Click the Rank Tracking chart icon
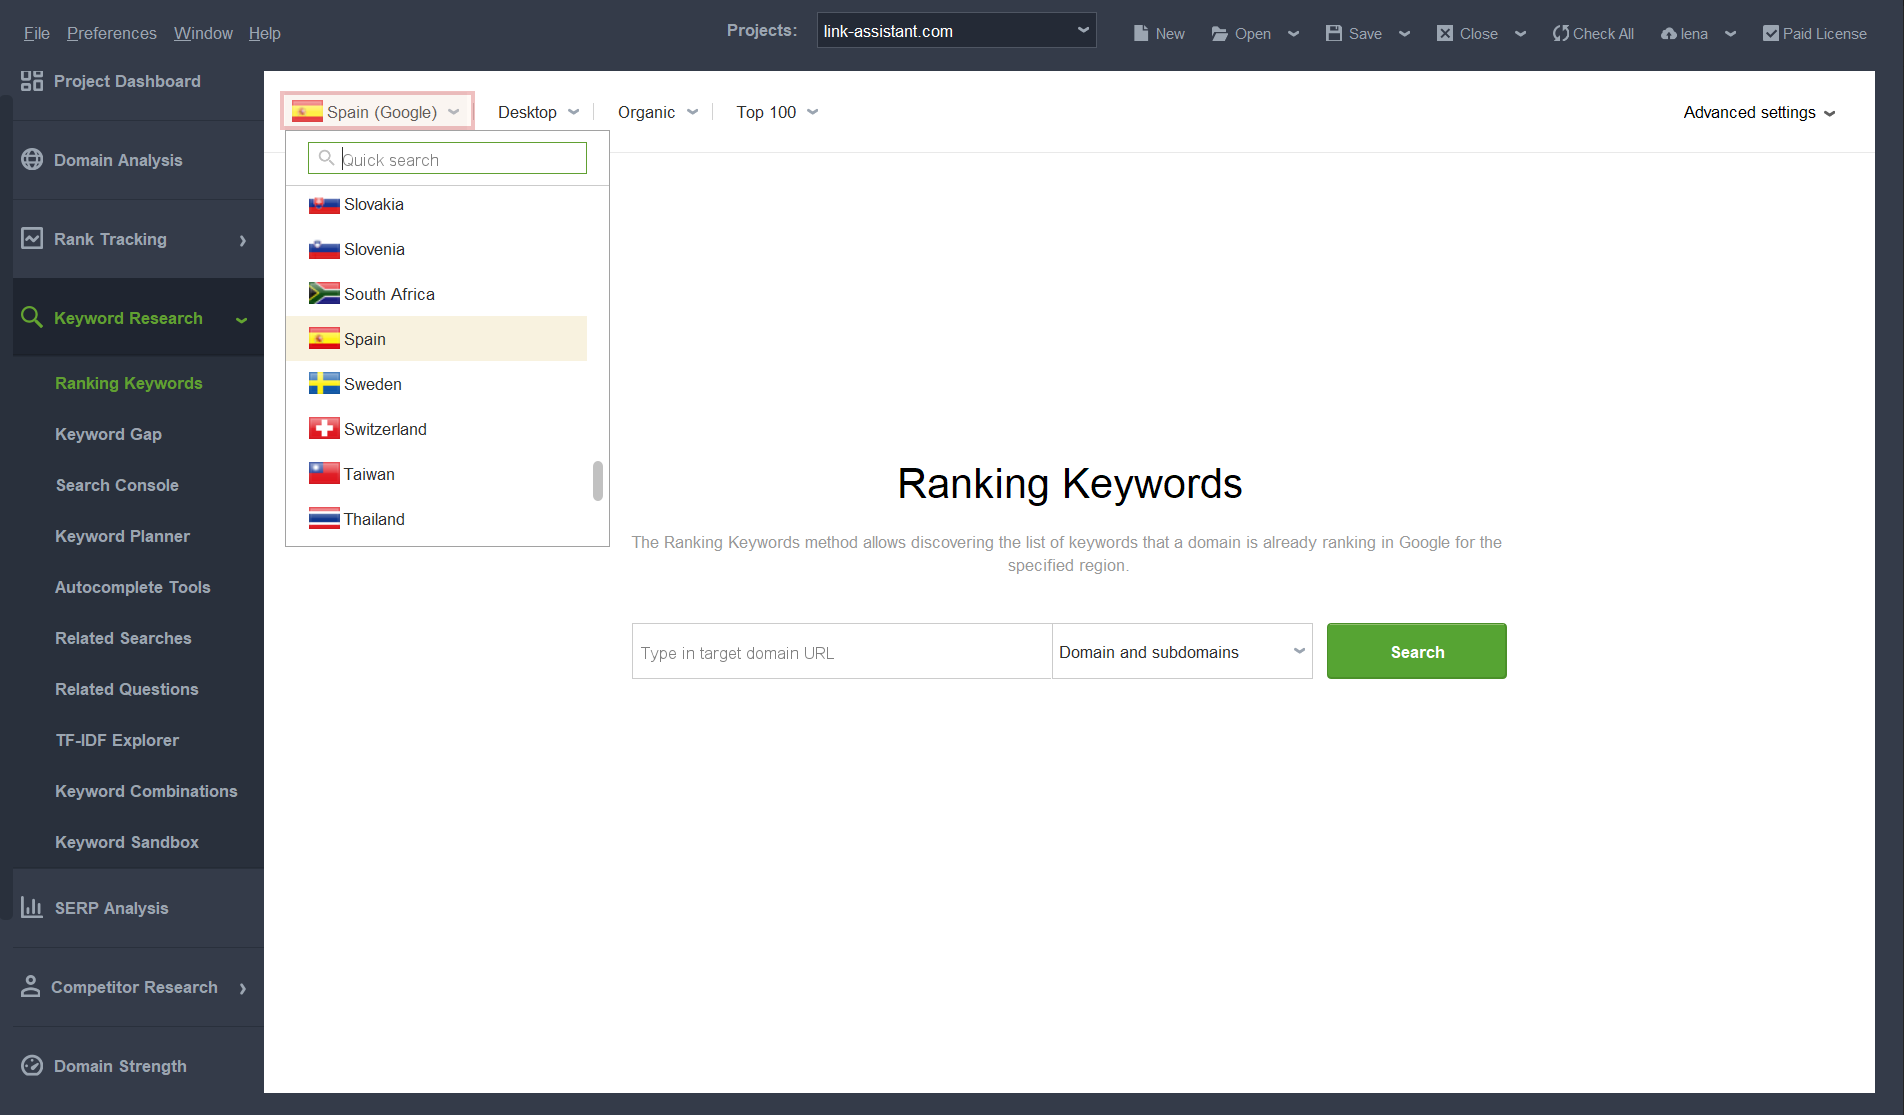 coord(32,239)
